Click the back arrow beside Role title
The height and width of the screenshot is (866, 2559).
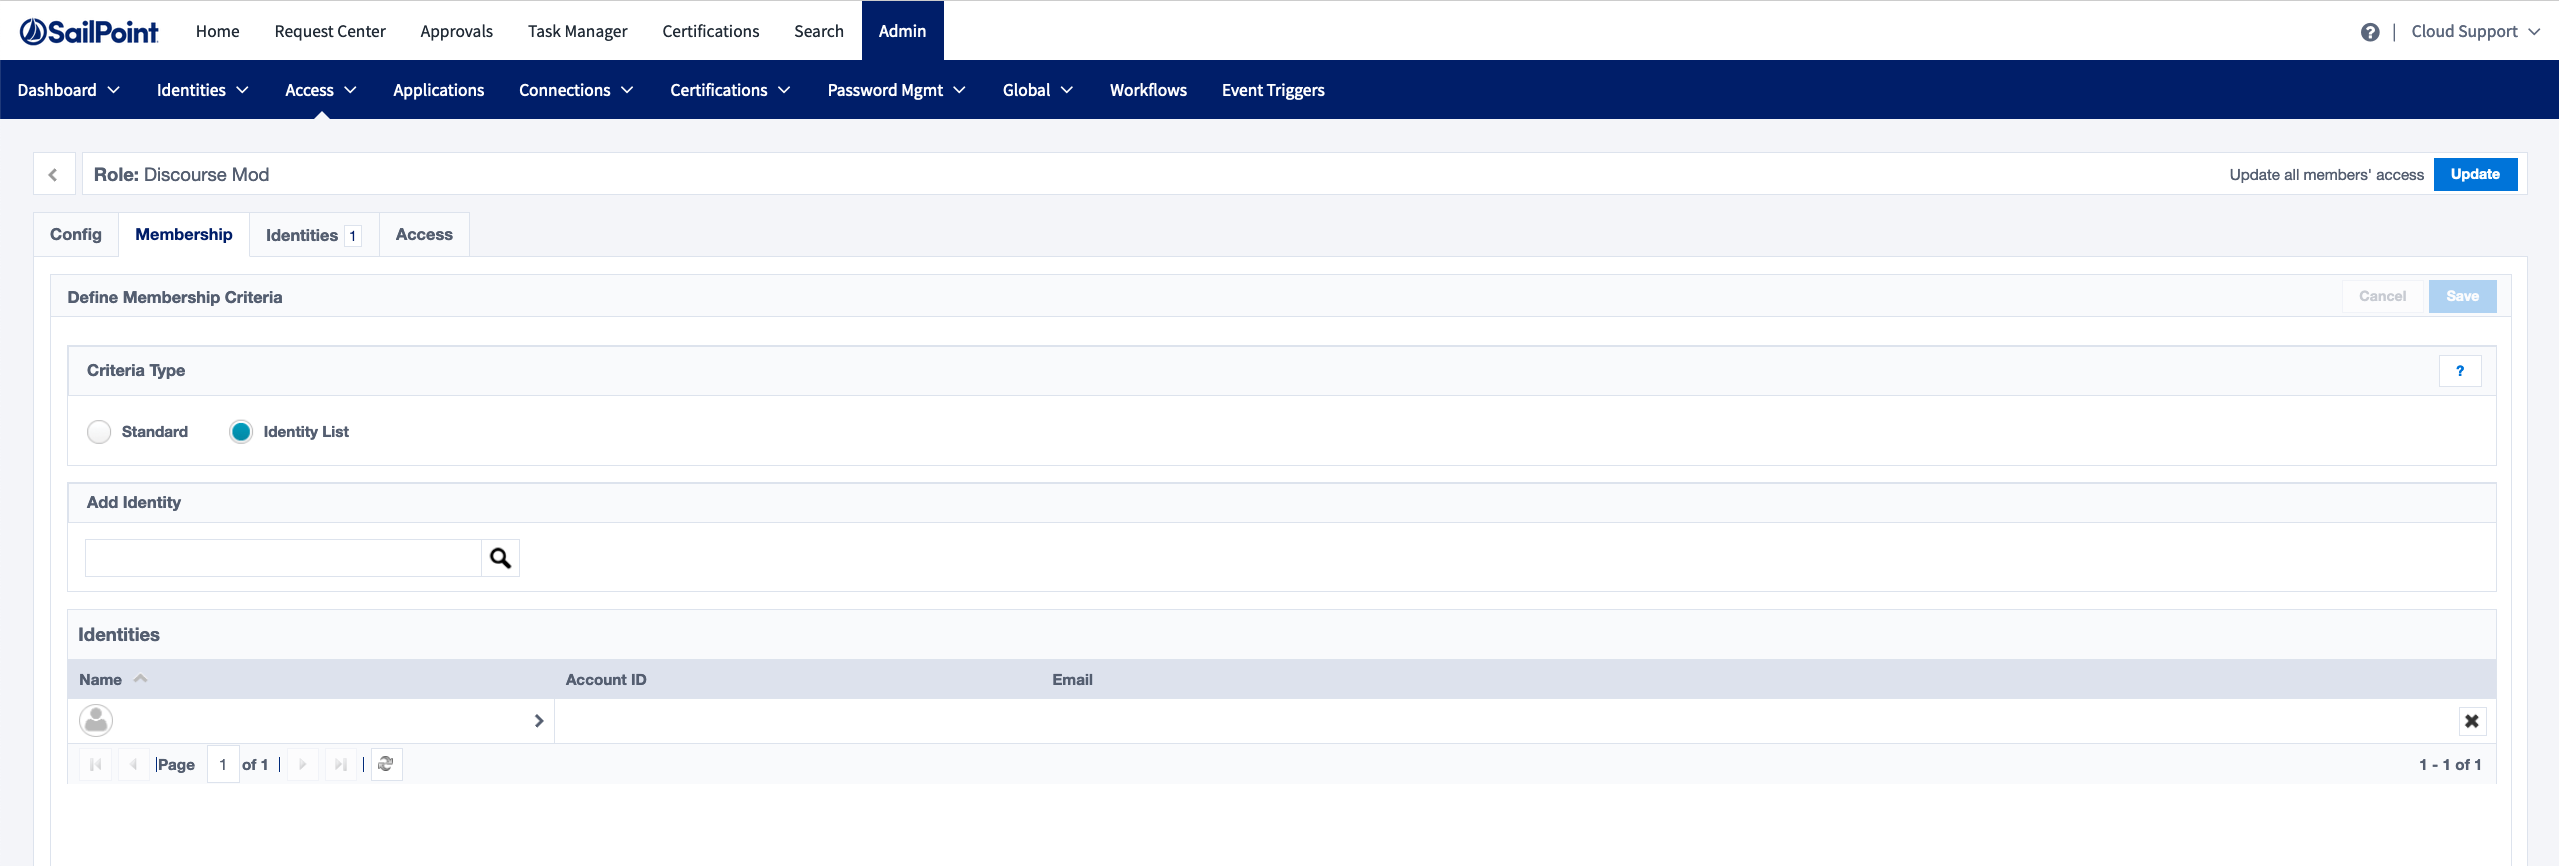point(53,175)
